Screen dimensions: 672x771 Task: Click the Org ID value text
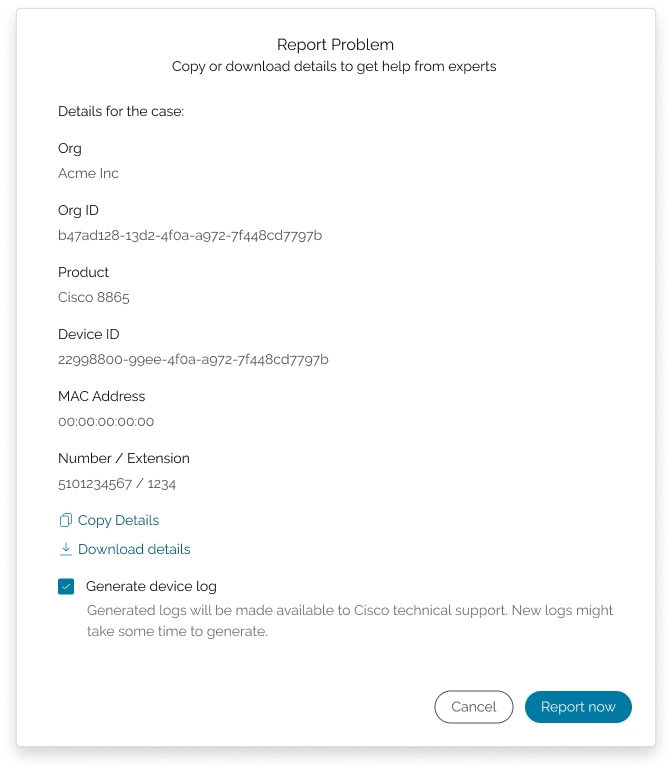190,236
